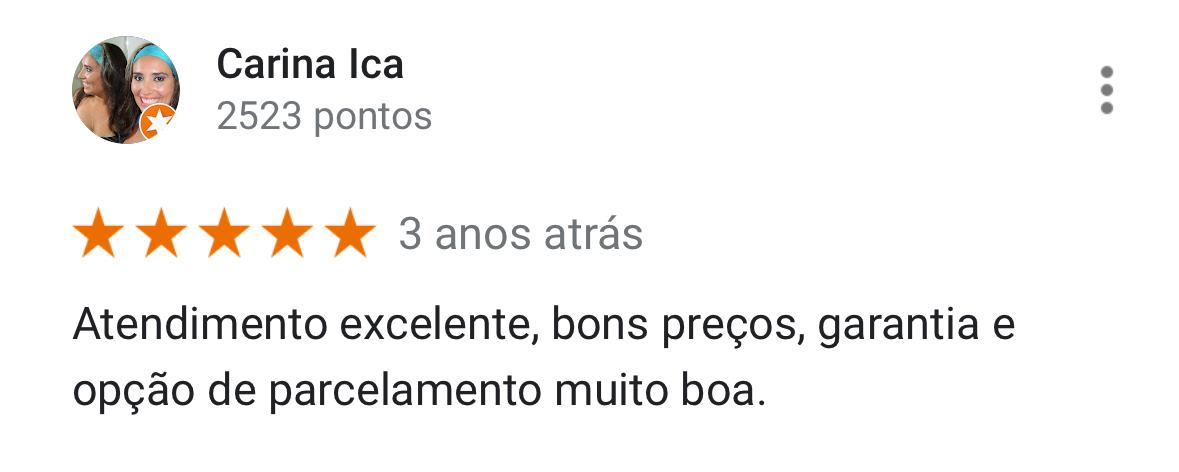Click 'muito boa.' at review end

[x=659, y=392]
